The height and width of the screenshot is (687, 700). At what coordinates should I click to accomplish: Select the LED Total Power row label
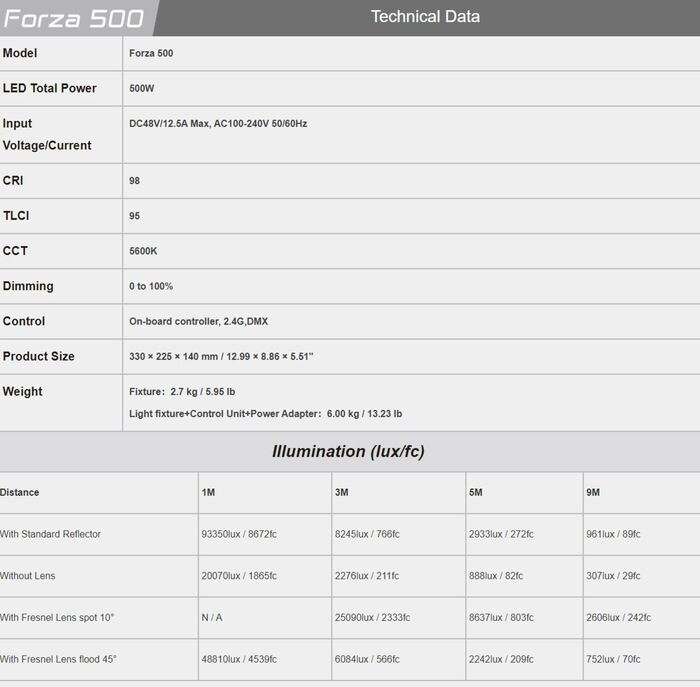(x=50, y=88)
